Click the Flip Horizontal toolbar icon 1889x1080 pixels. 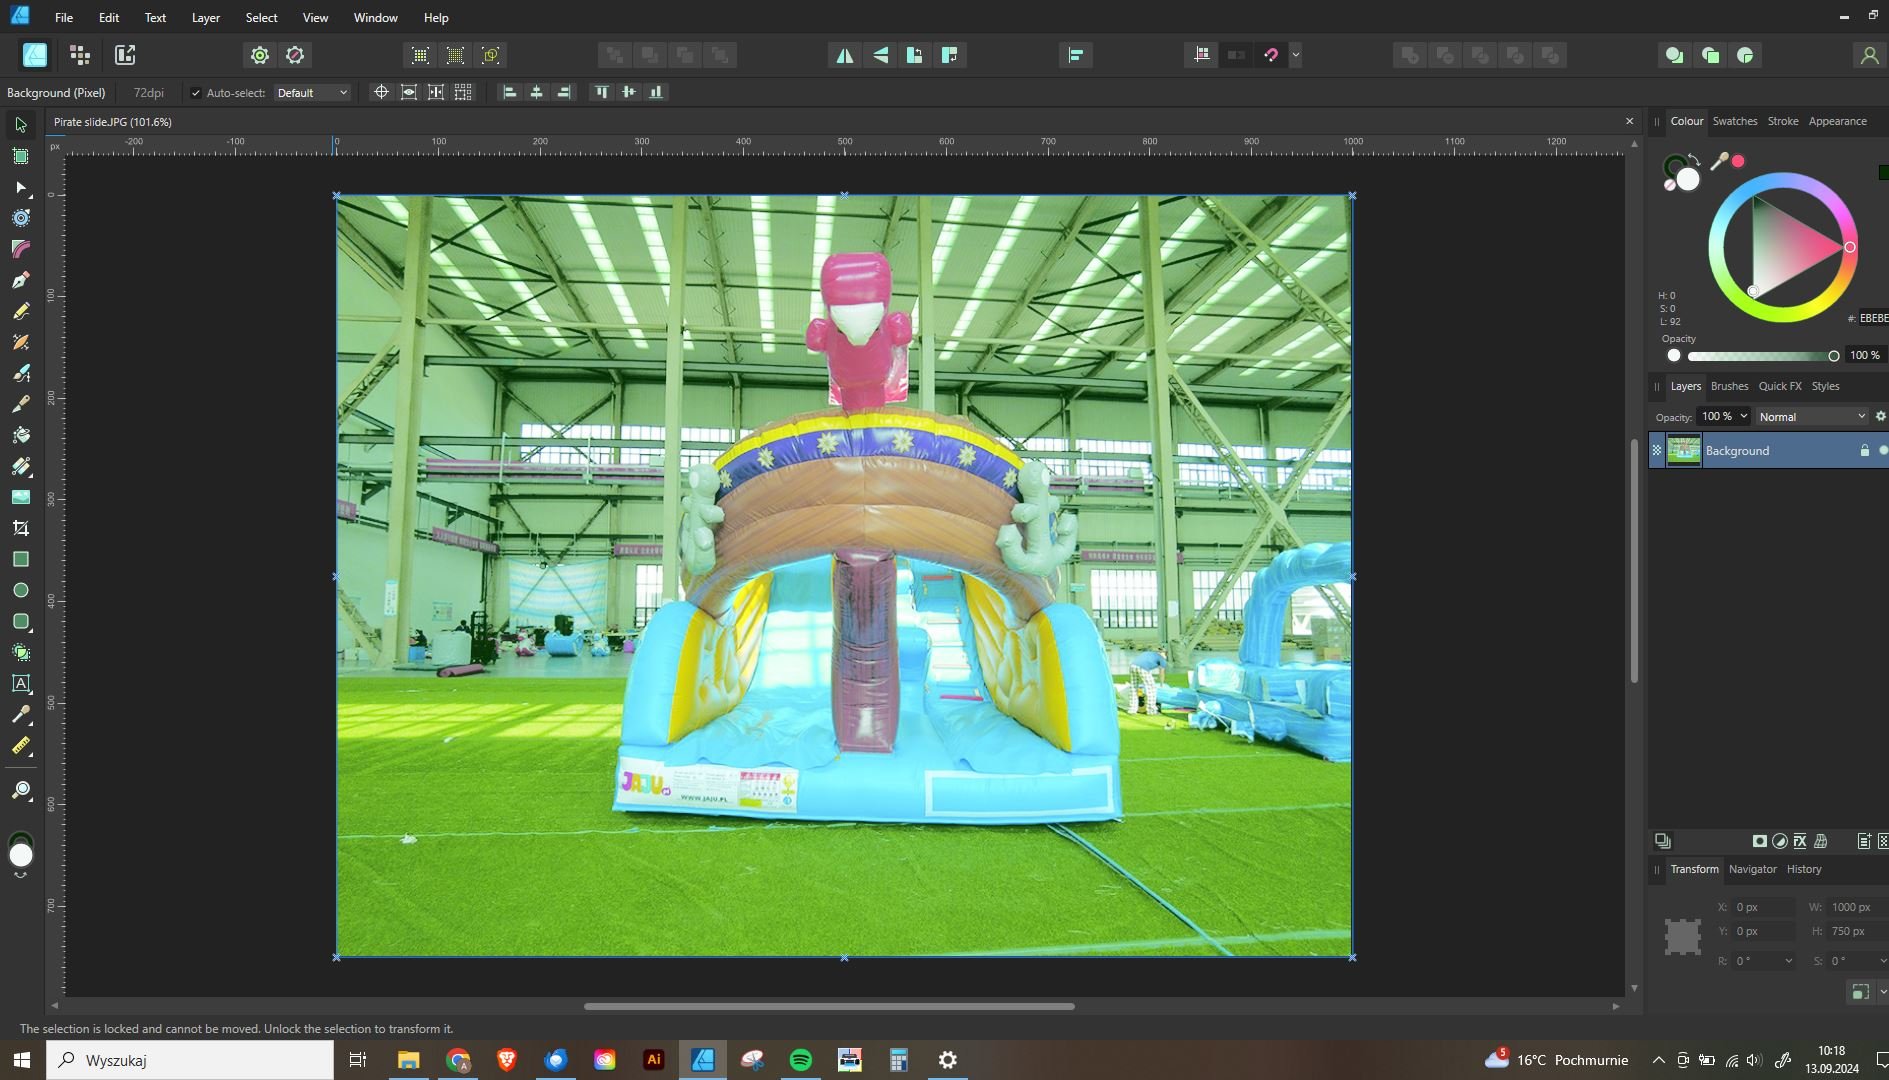pyautogui.click(x=845, y=55)
